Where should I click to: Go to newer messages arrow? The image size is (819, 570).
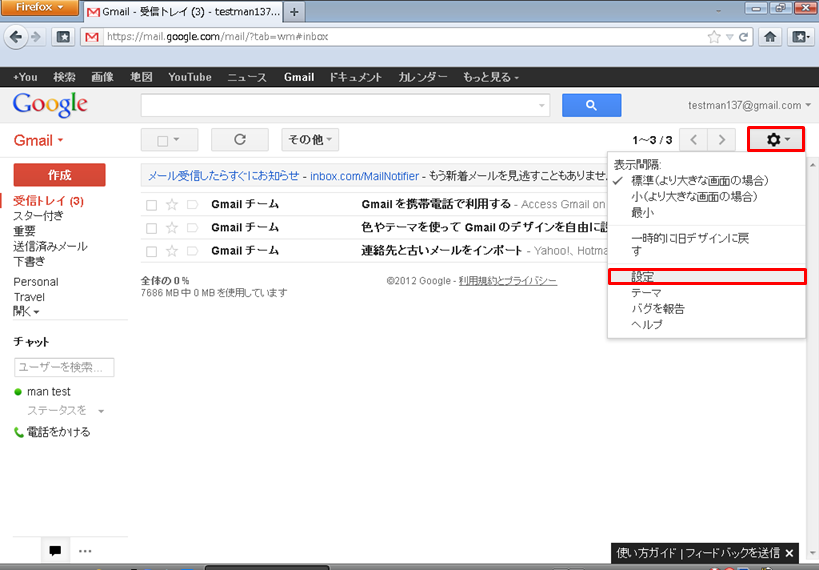[694, 139]
